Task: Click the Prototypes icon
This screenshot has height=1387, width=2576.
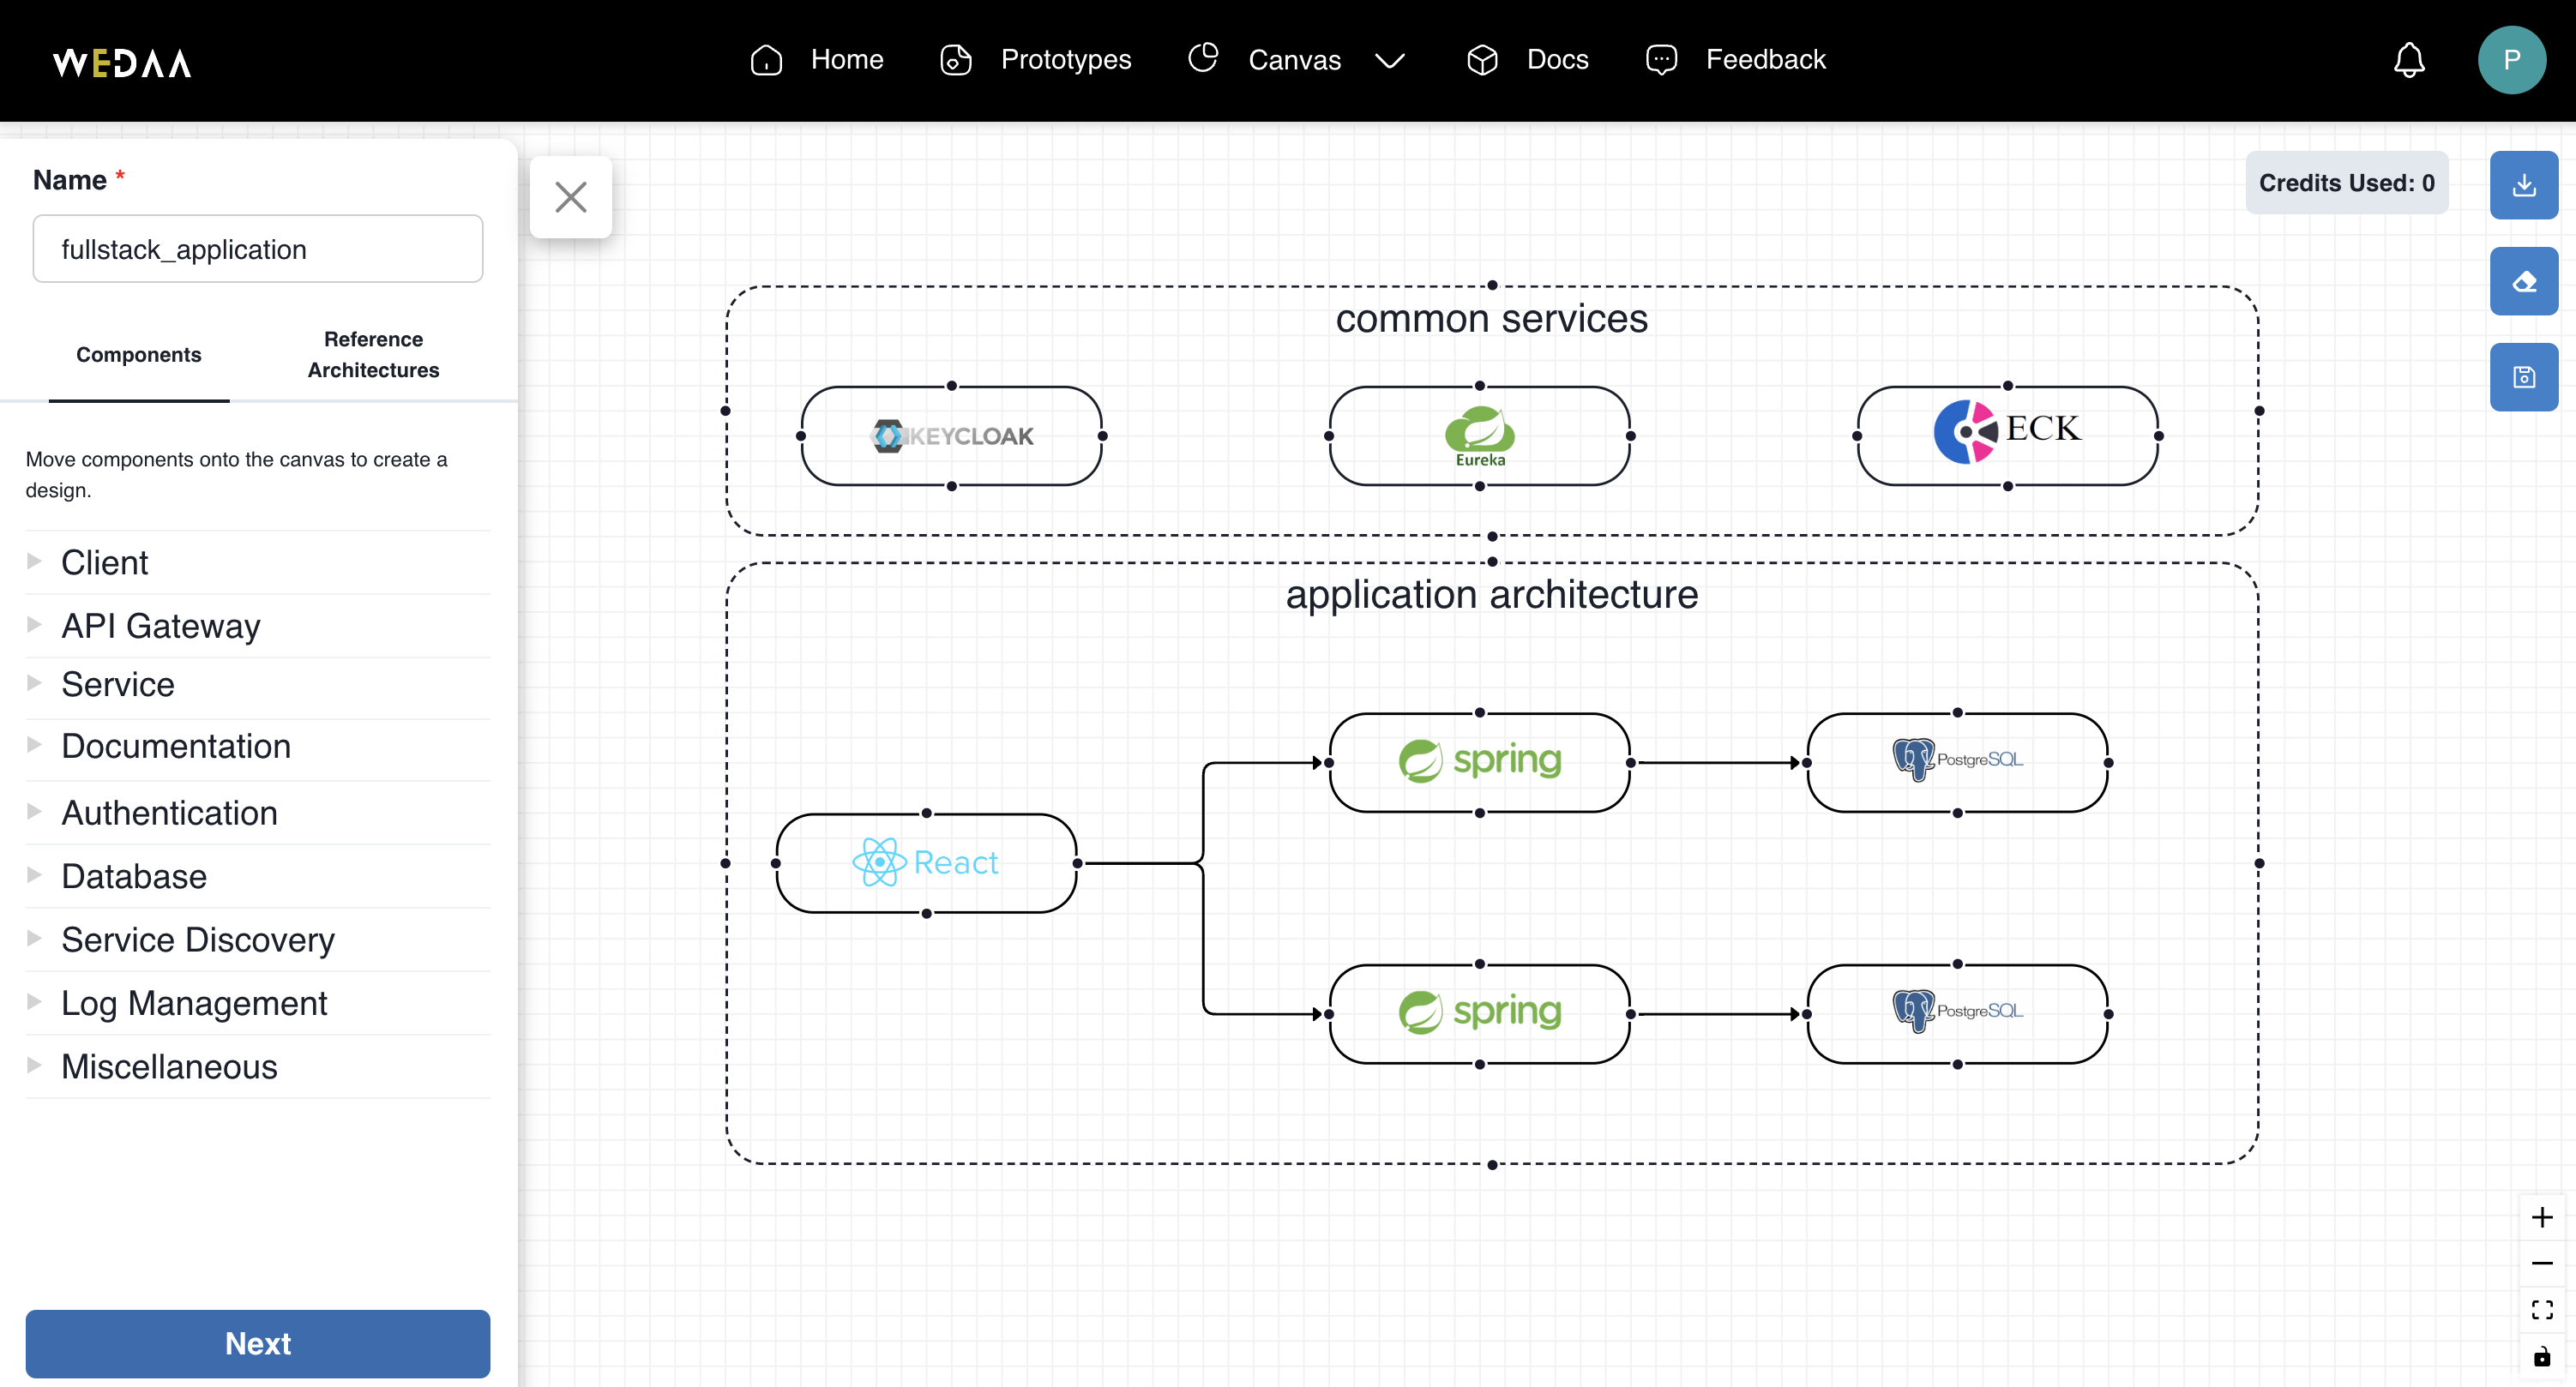Action: pyautogui.click(x=956, y=60)
